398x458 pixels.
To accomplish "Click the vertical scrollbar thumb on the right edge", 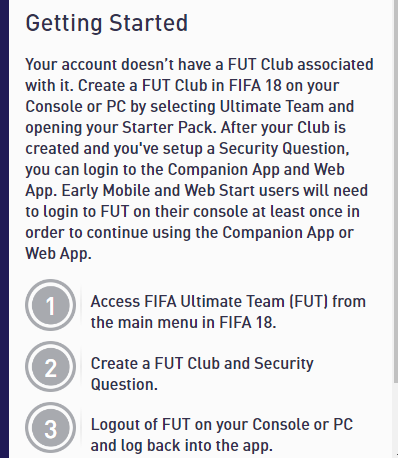I will pyautogui.click(x=396, y=192).
